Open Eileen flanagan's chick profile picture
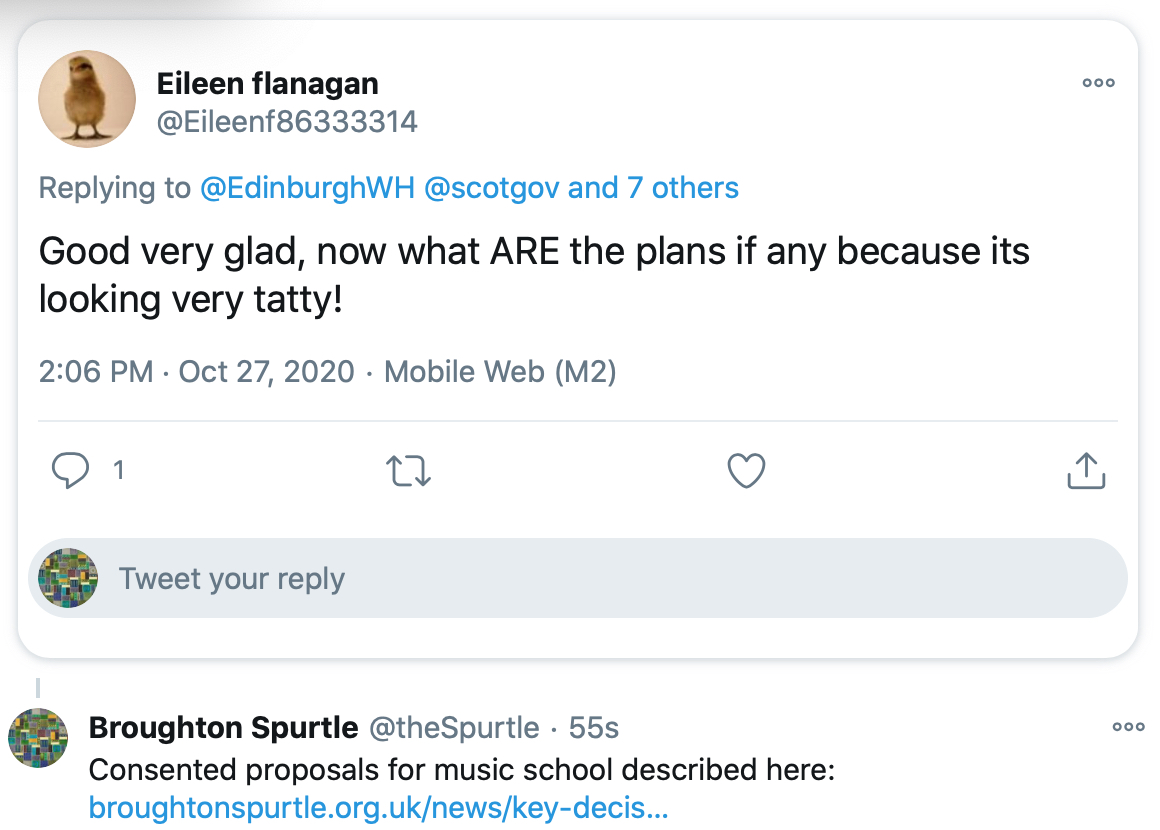The height and width of the screenshot is (830, 1160). 87,98
